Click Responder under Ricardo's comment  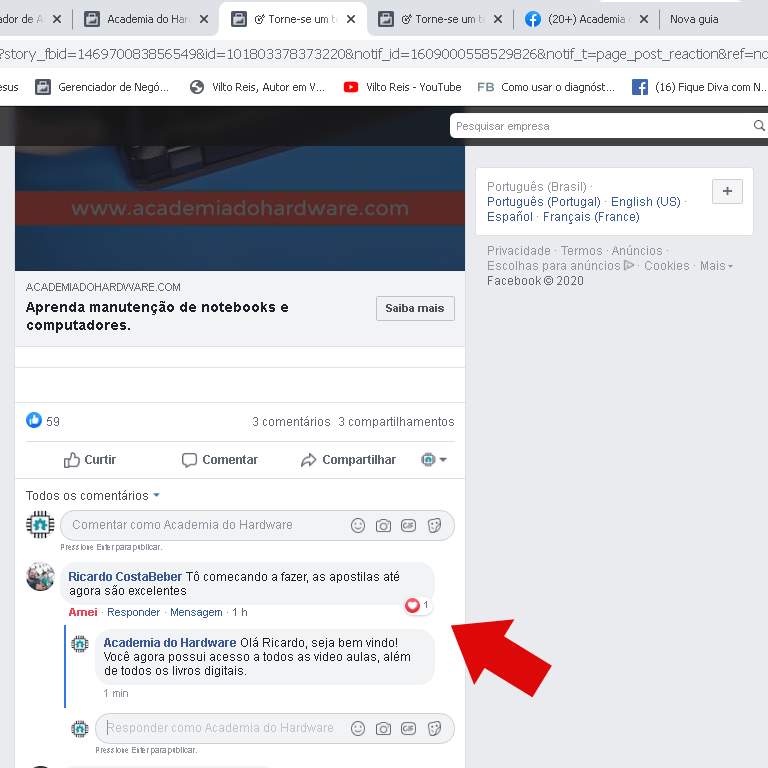point(133,612)
